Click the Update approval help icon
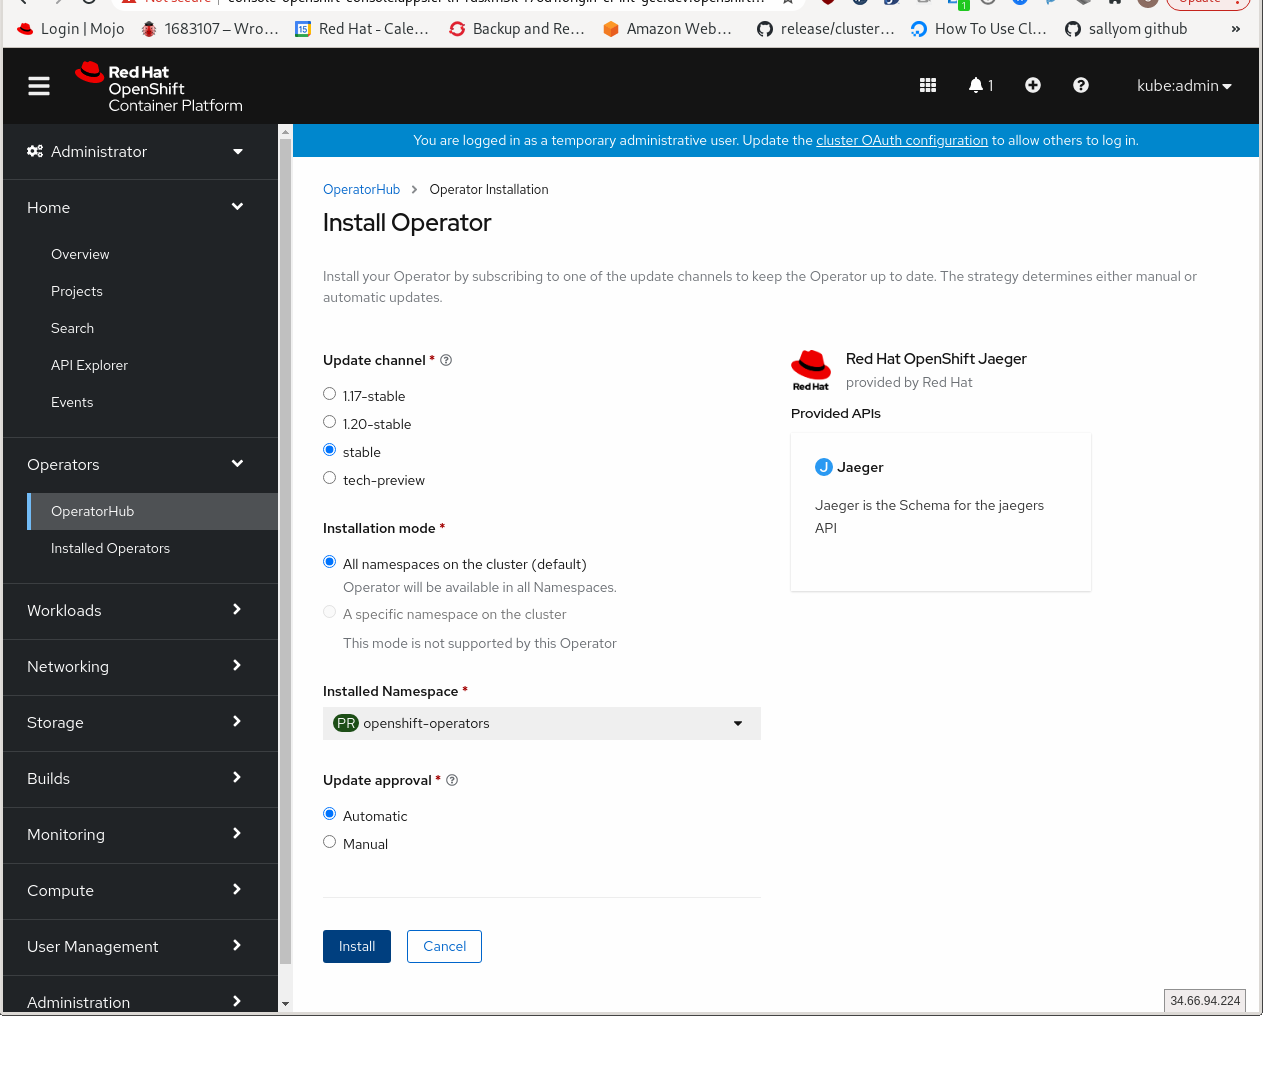Image resolution: width=1264 pixels, height=1080 pixels. pos(452,780)
